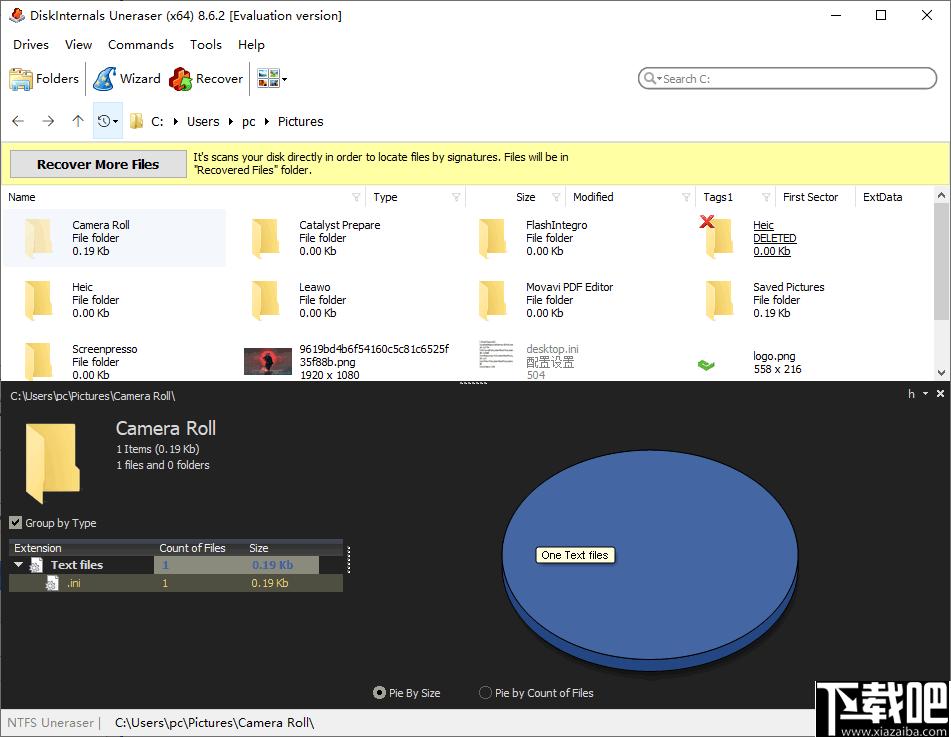Toggle the Group by Type checkbox

[16, 522]
